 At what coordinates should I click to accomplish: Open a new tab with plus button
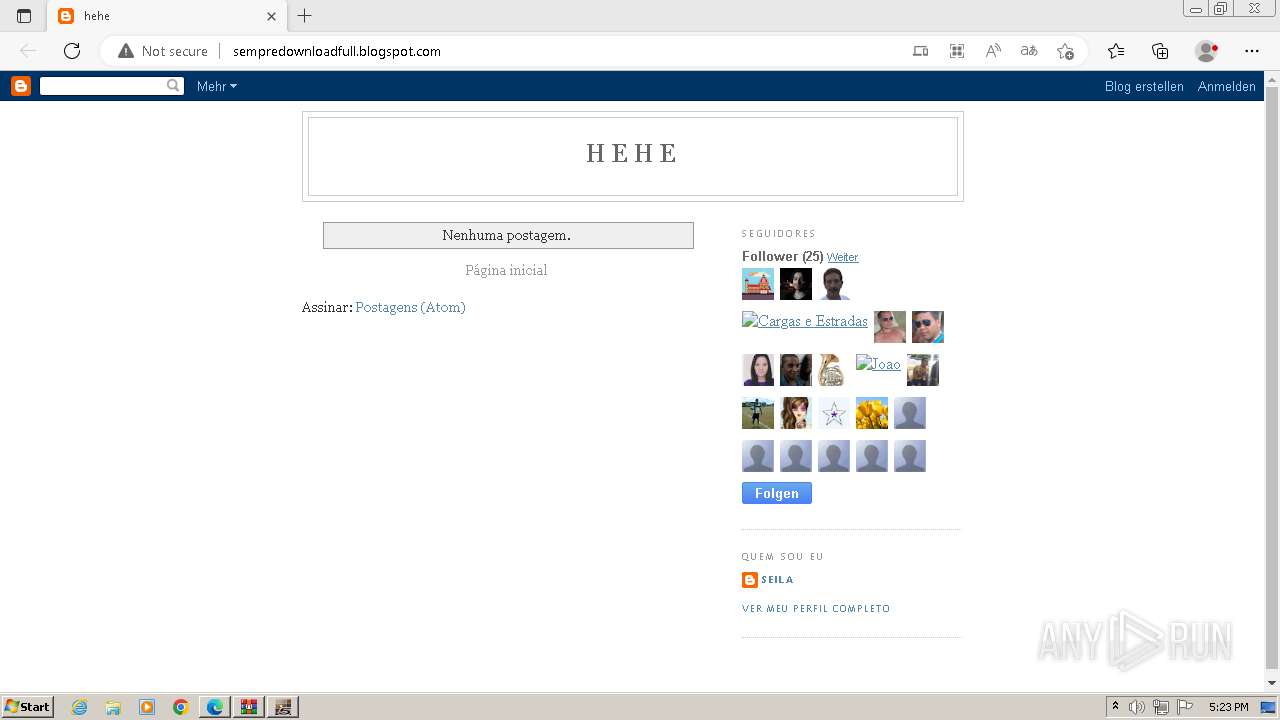305,16
